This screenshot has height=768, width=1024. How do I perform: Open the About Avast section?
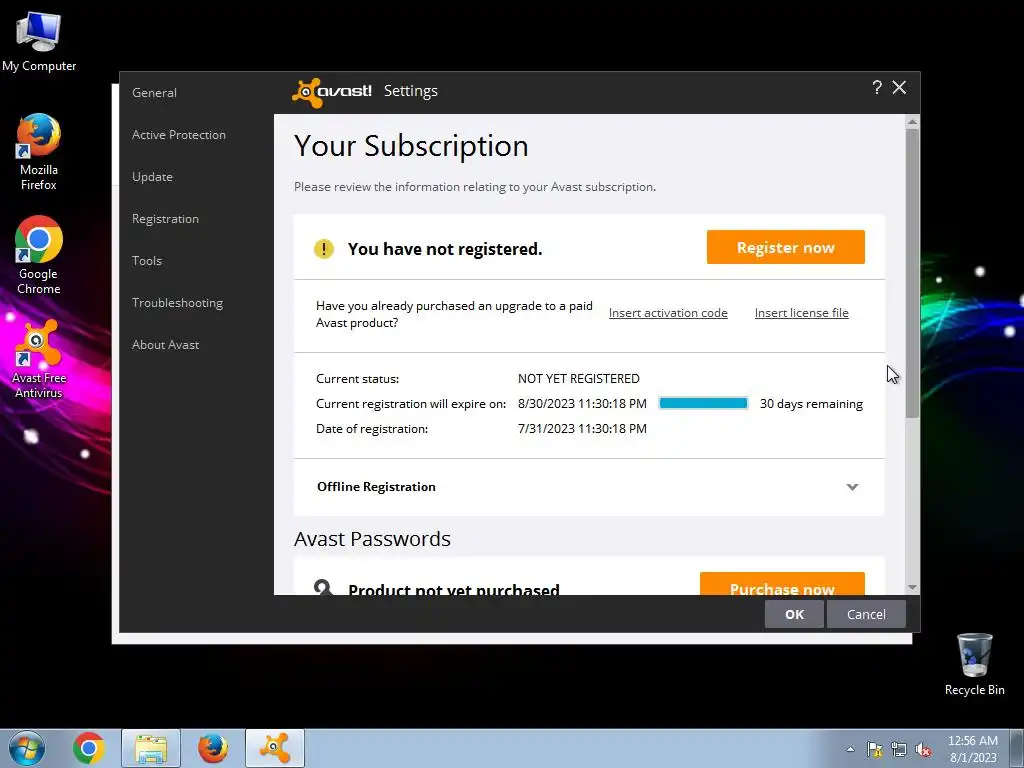pyautogui.click(x=165, y=345)
